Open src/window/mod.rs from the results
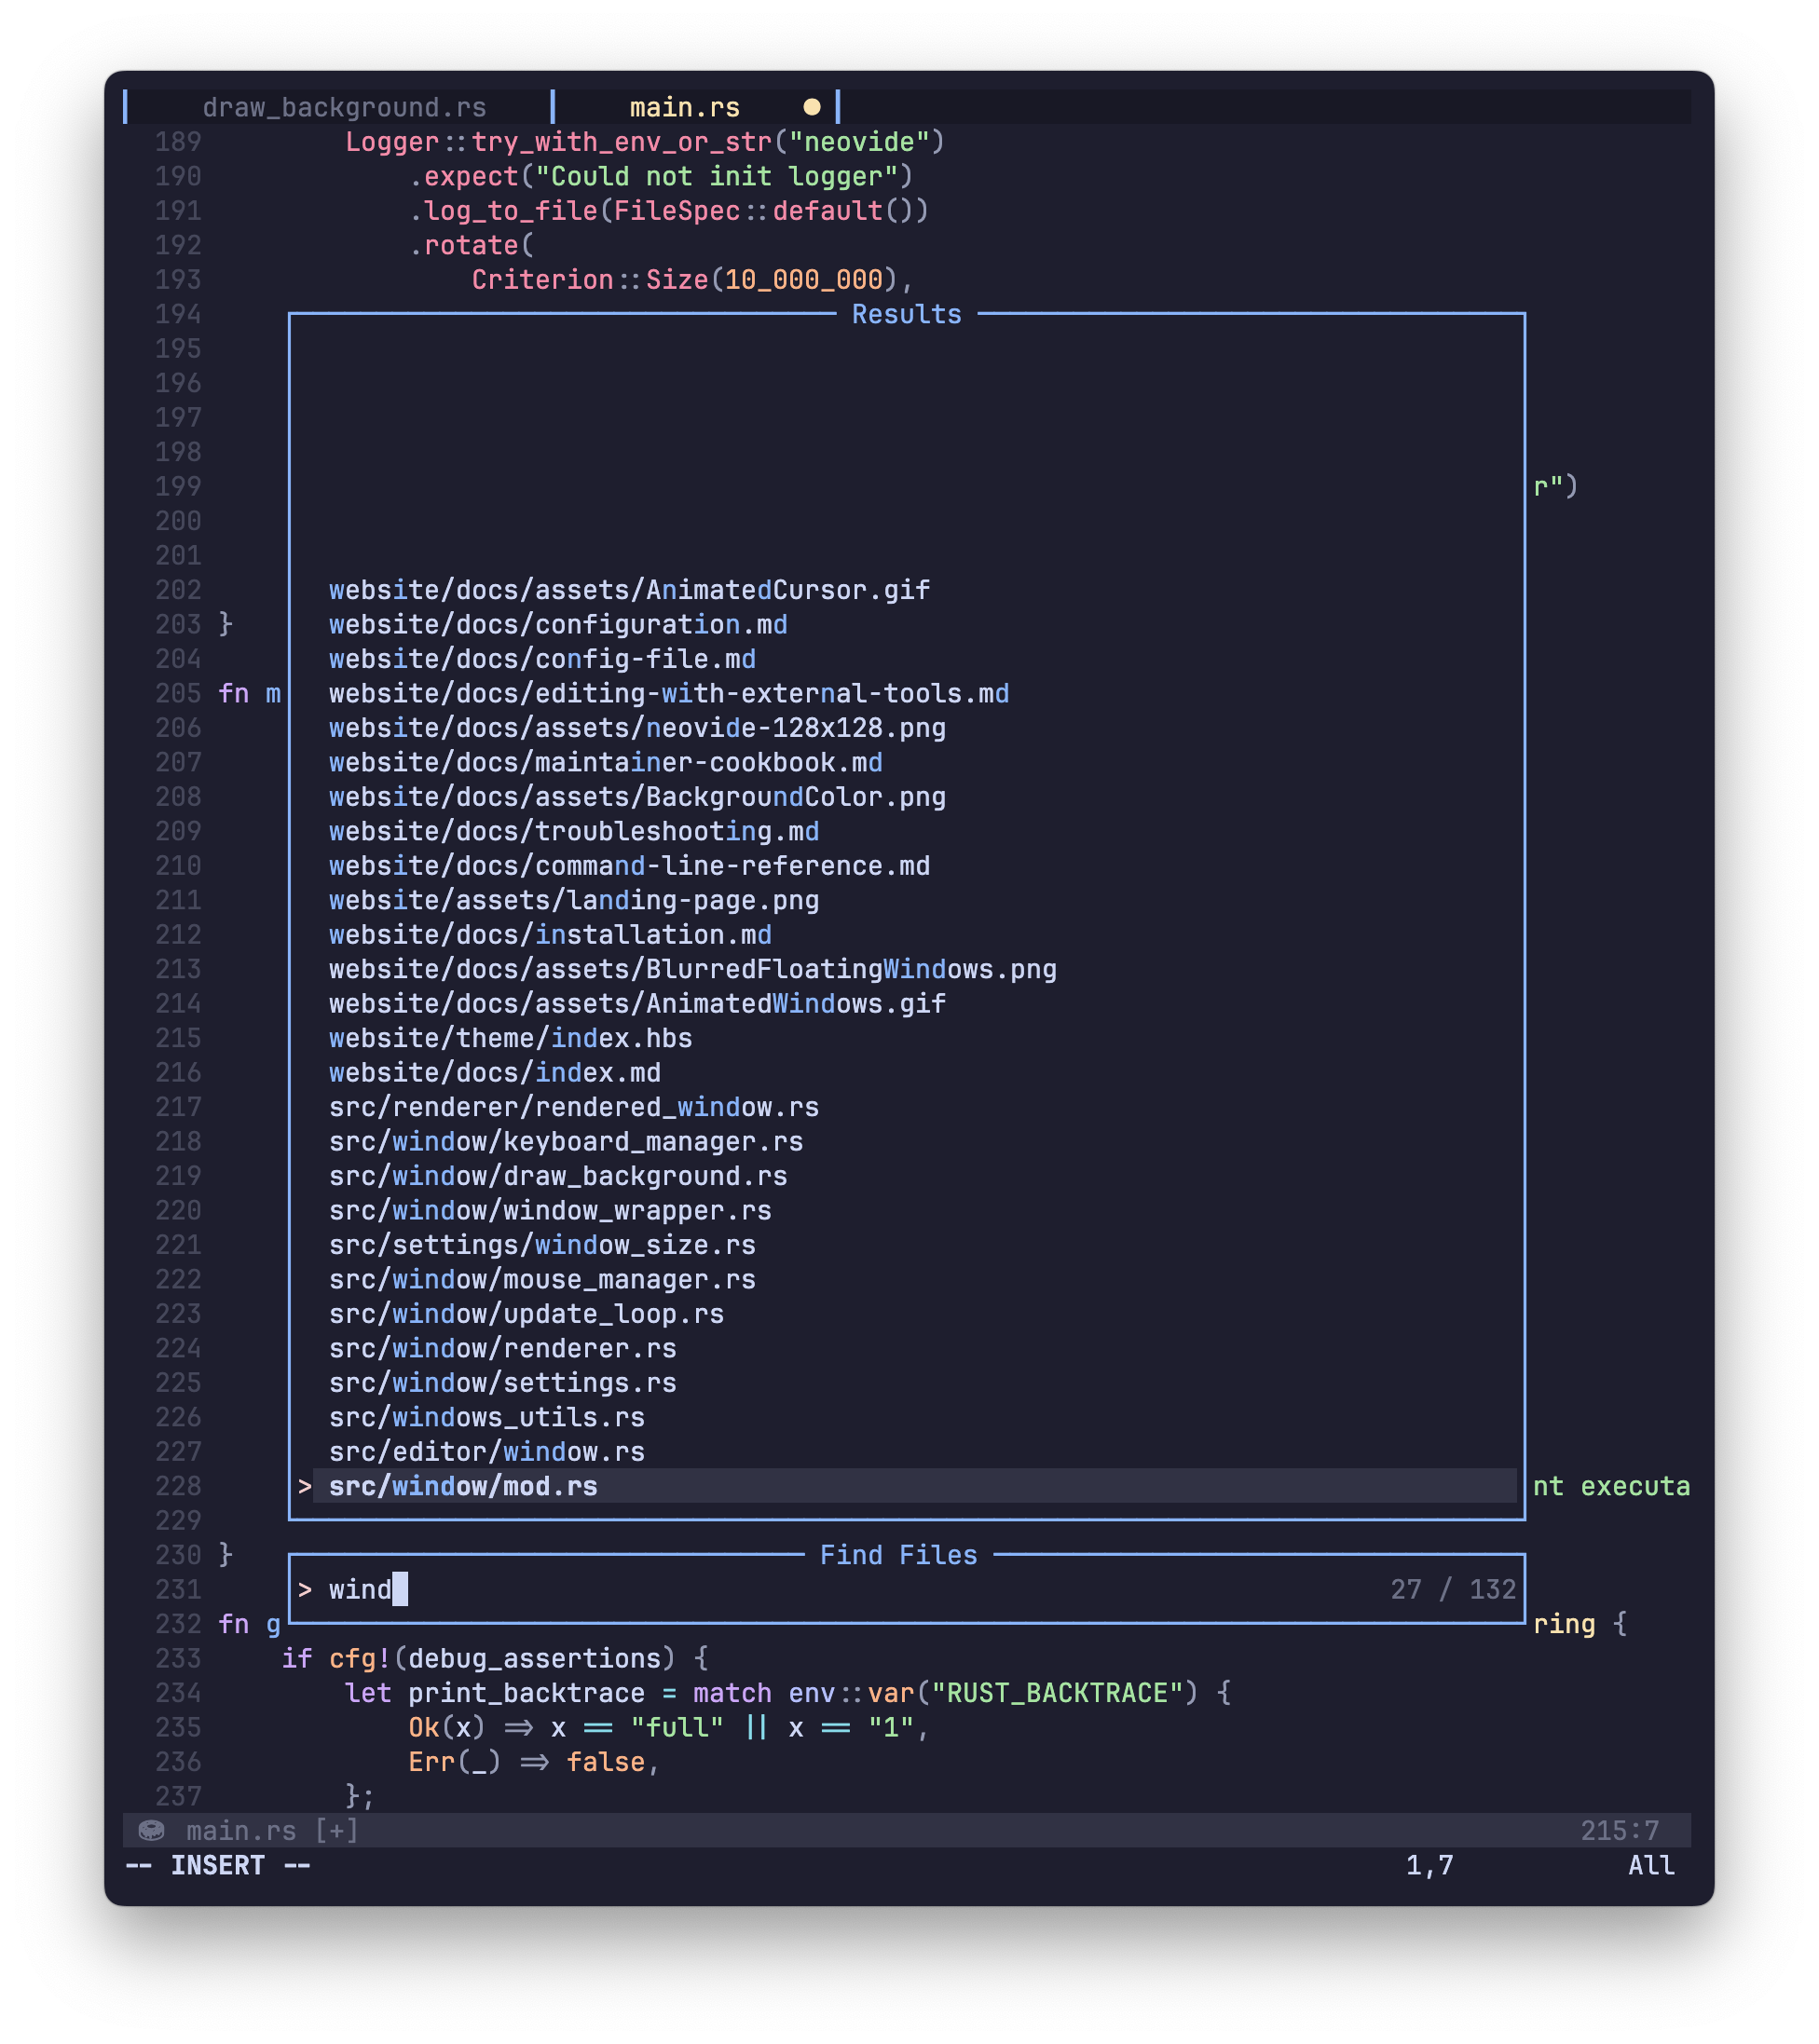Screen dimensions: 1819x2044 (463, 1486)
